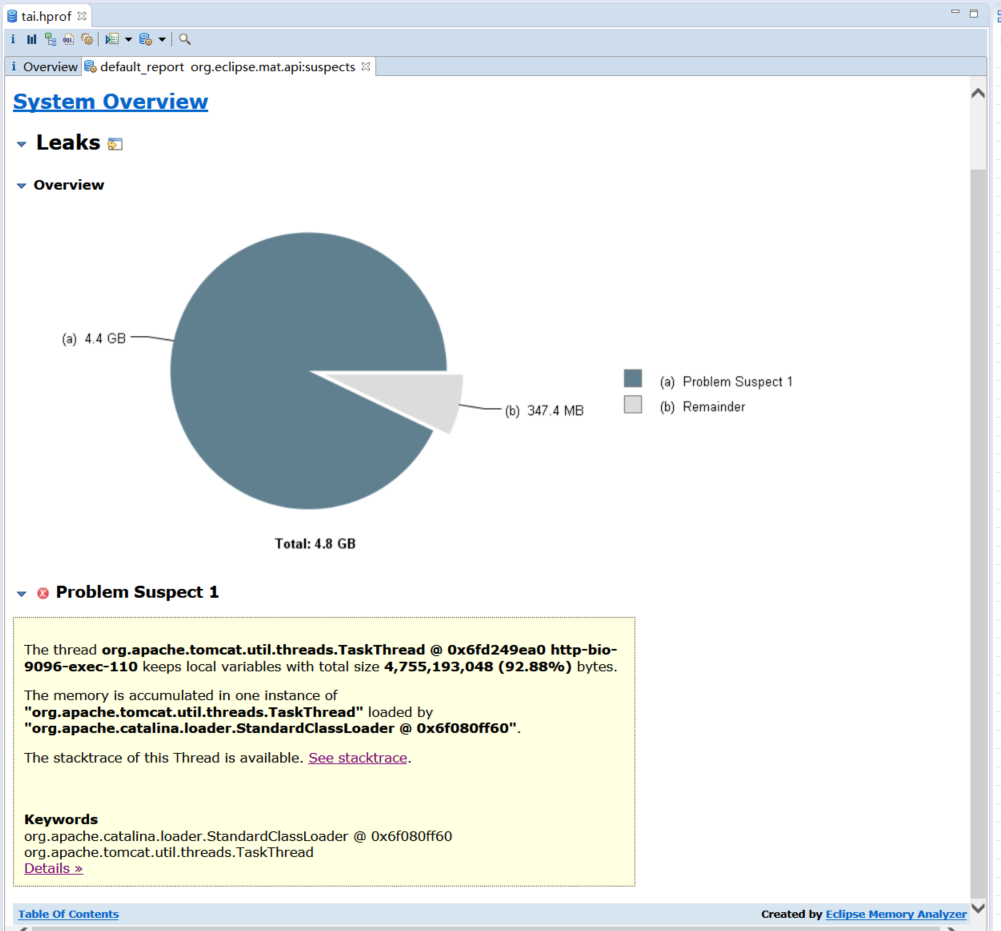The height and width of the screenshot is (931, 1001).
Task: Switch to the tai.hprof editor tab
Action: pos(46,17)
